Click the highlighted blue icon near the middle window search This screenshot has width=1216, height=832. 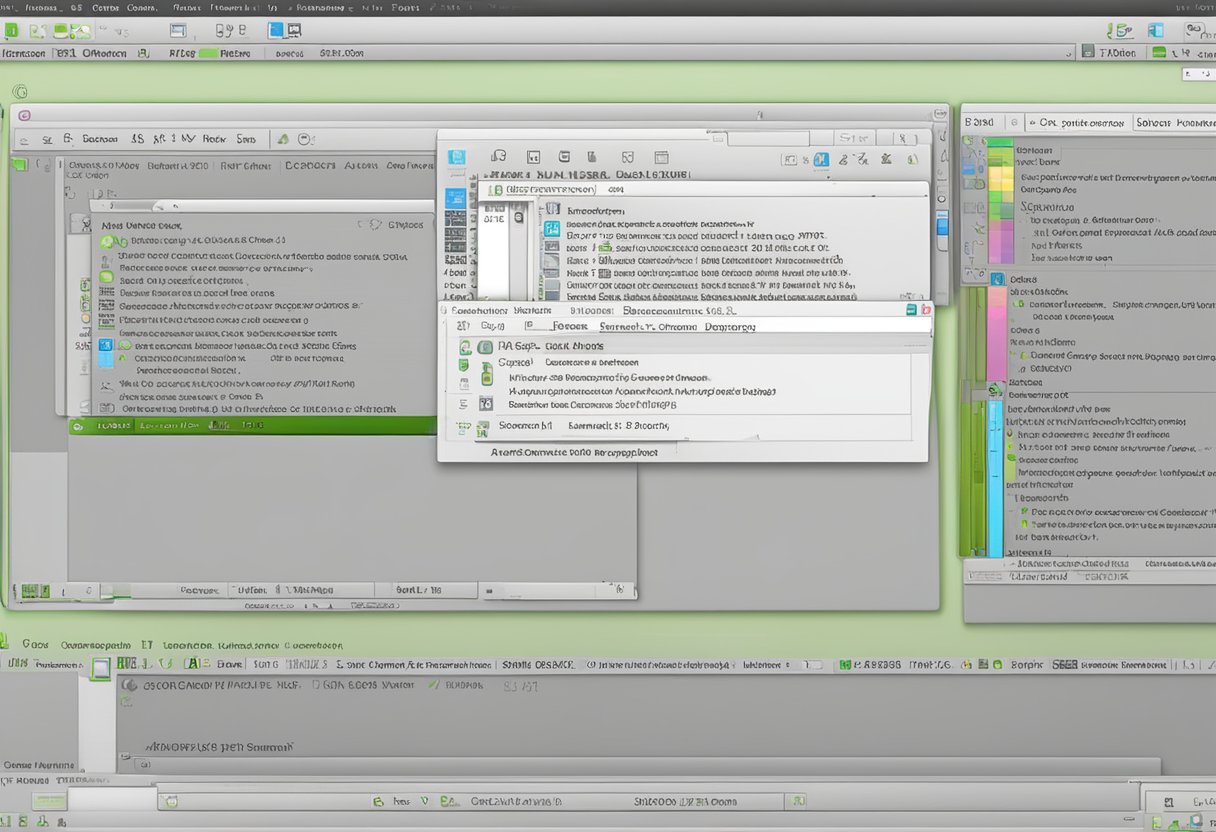tap(821, 159)
